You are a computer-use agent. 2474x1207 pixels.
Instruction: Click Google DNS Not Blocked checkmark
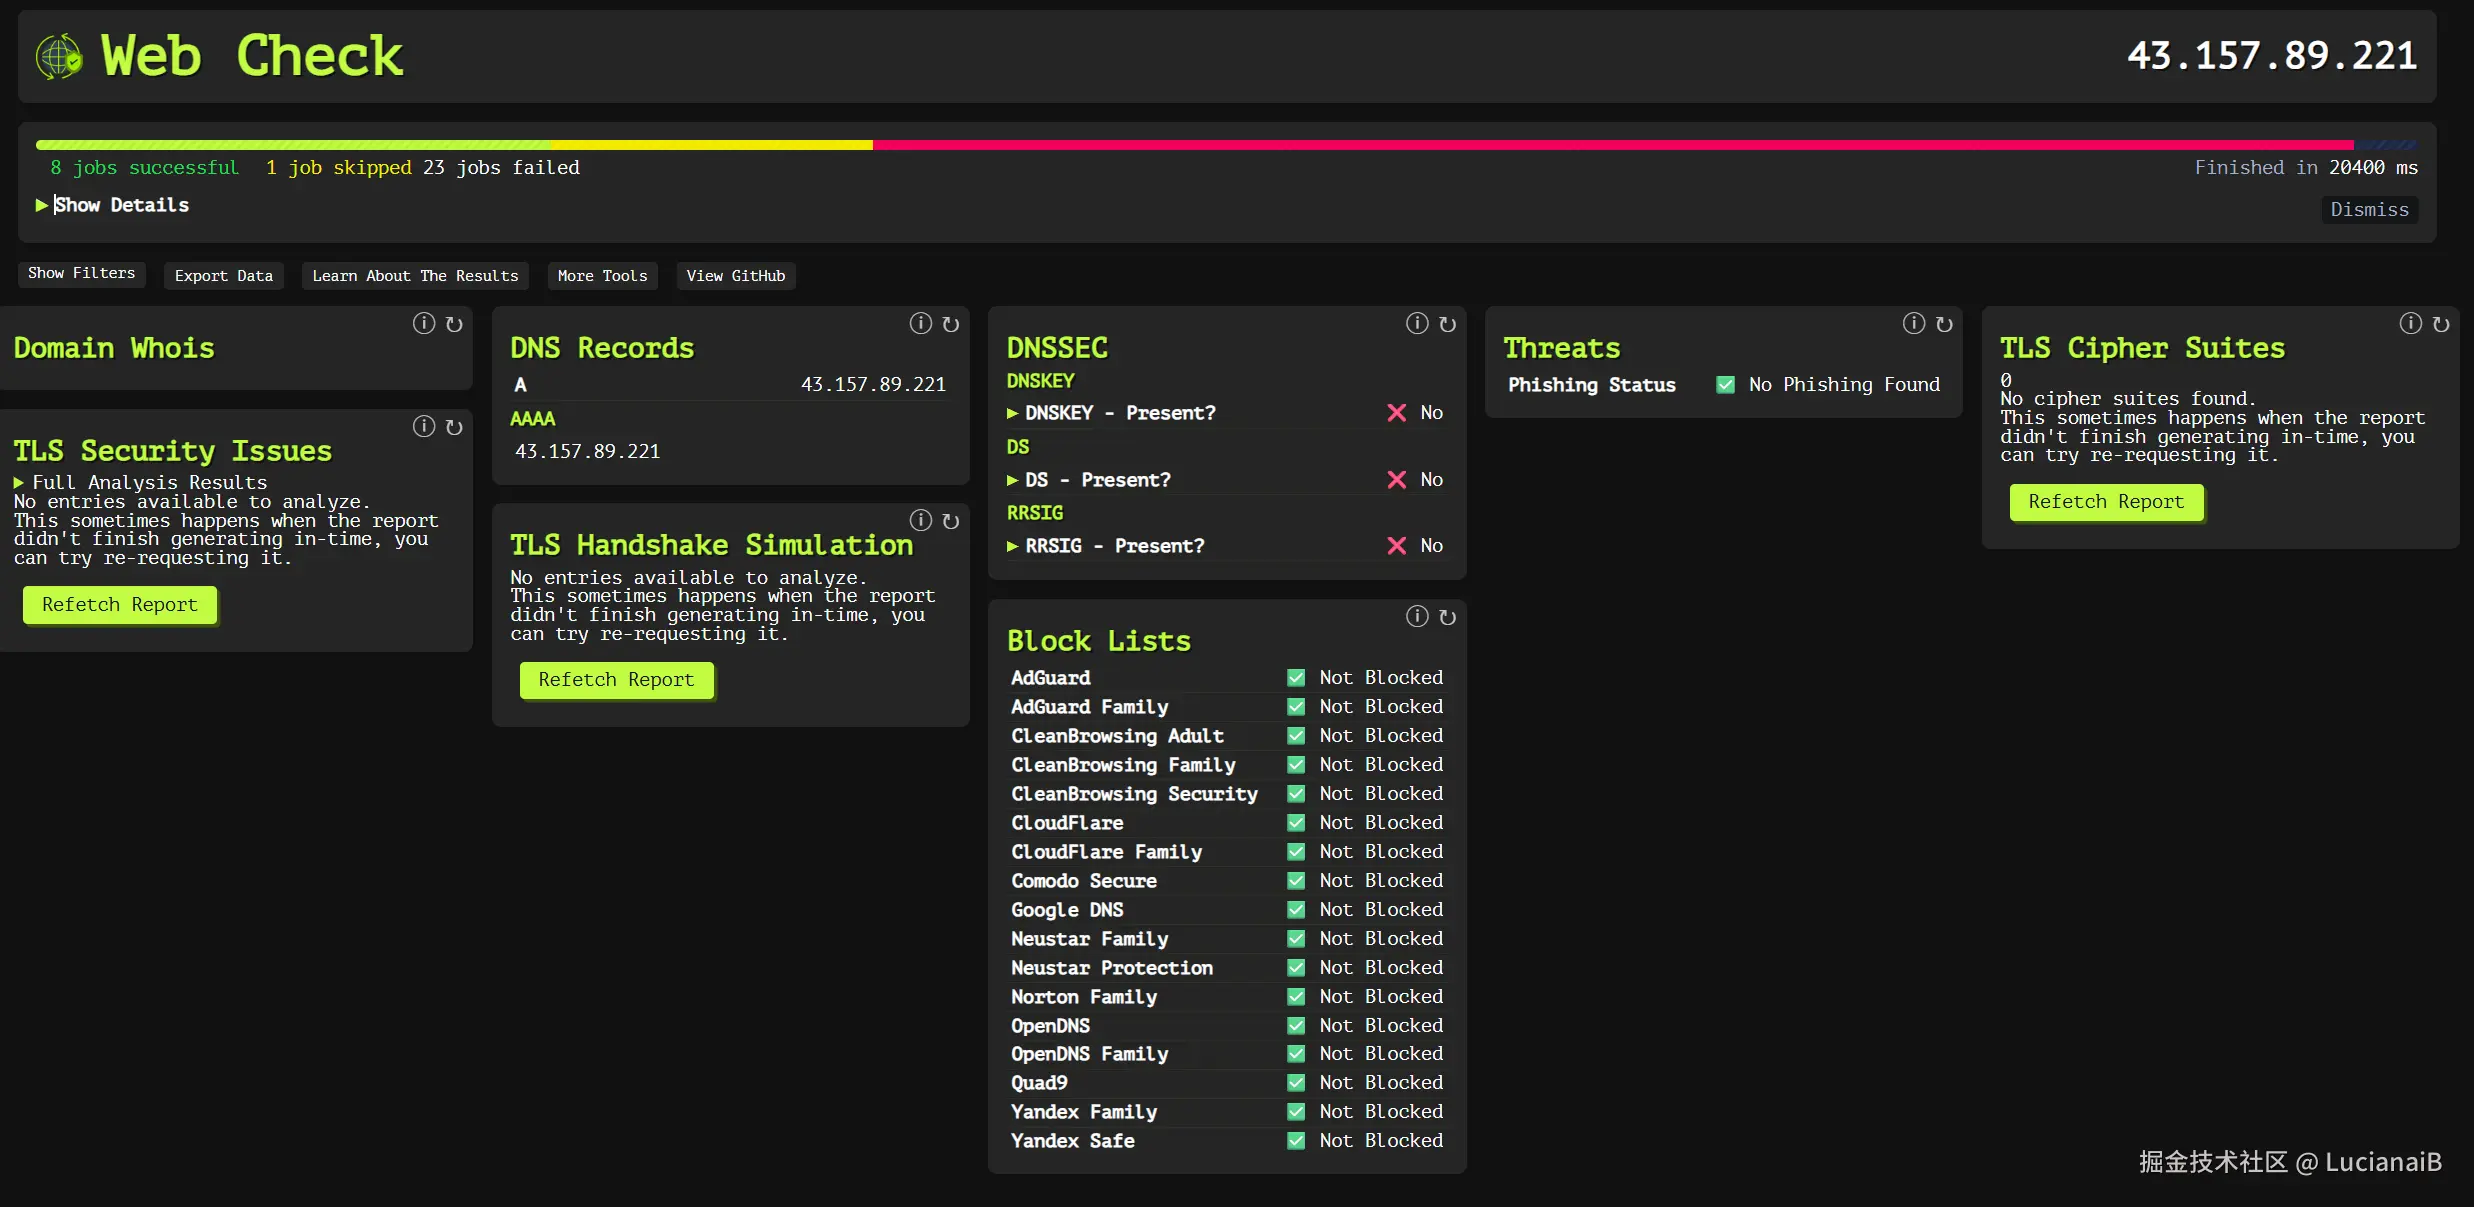[x=1296, y=910]
